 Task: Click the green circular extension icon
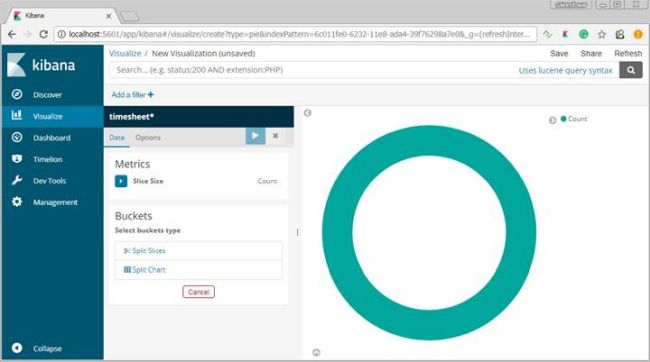[x=584, y=34]
